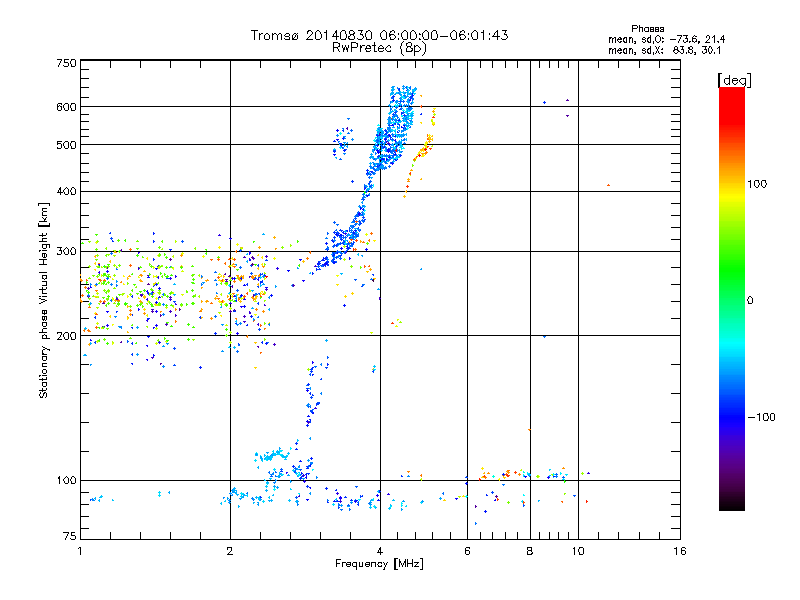Click the 'Frequency [MHz]' axis label

click(379, 564)
